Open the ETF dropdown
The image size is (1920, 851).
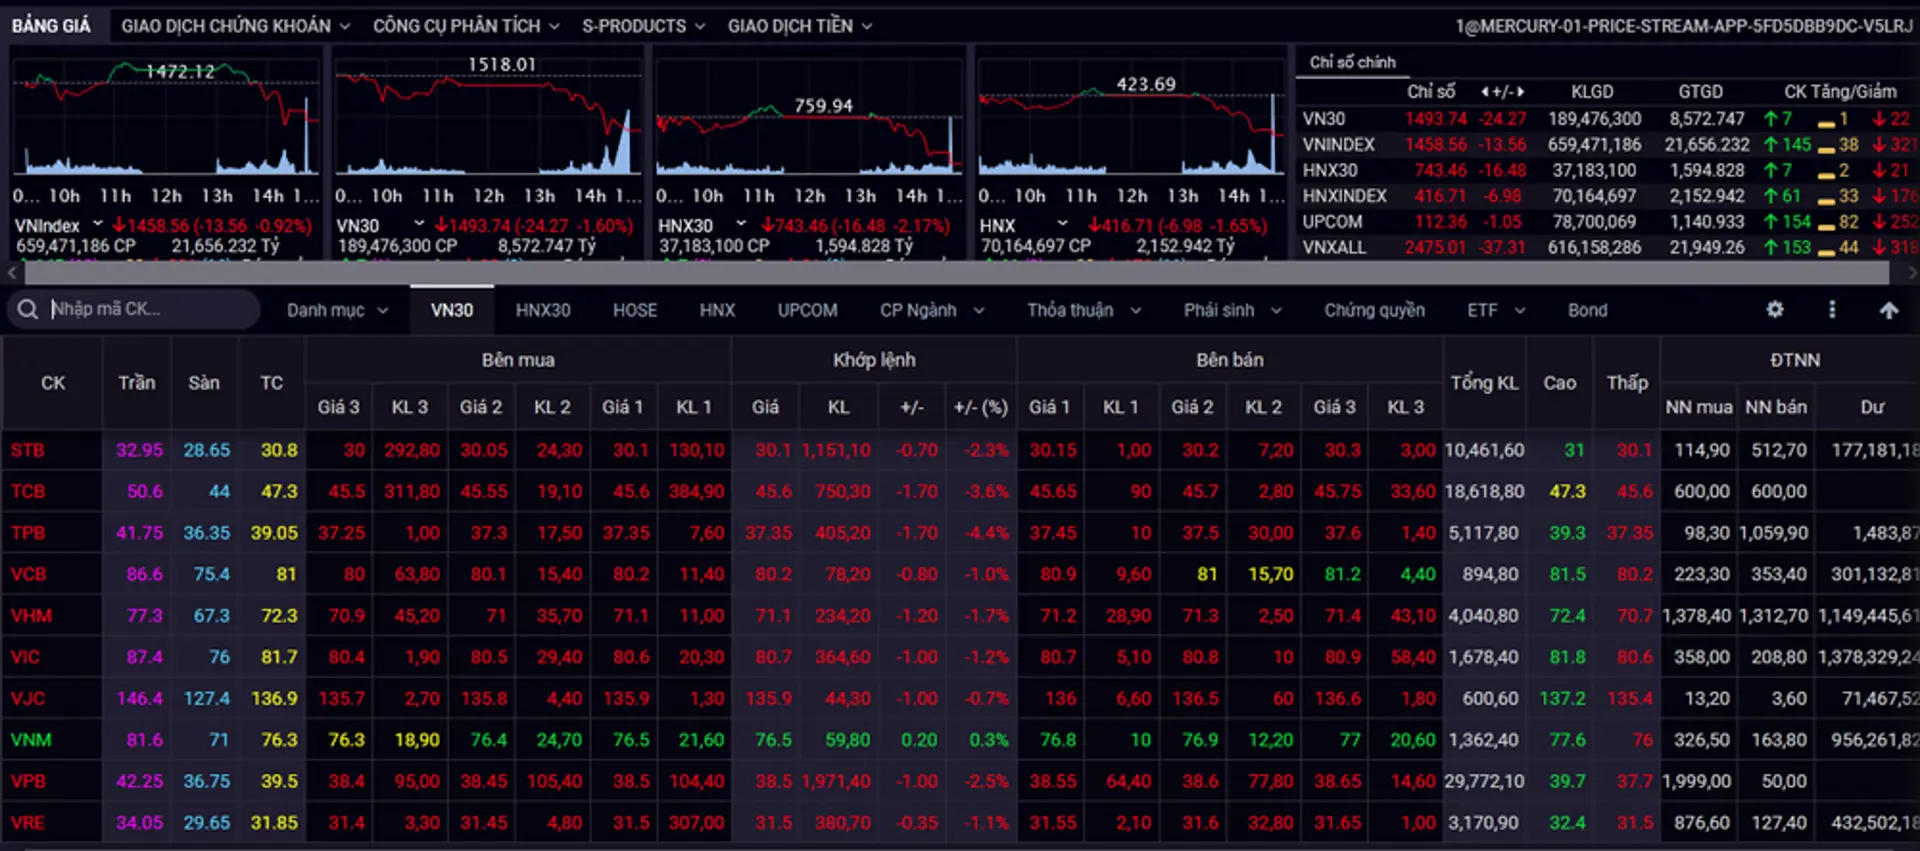1496,311
